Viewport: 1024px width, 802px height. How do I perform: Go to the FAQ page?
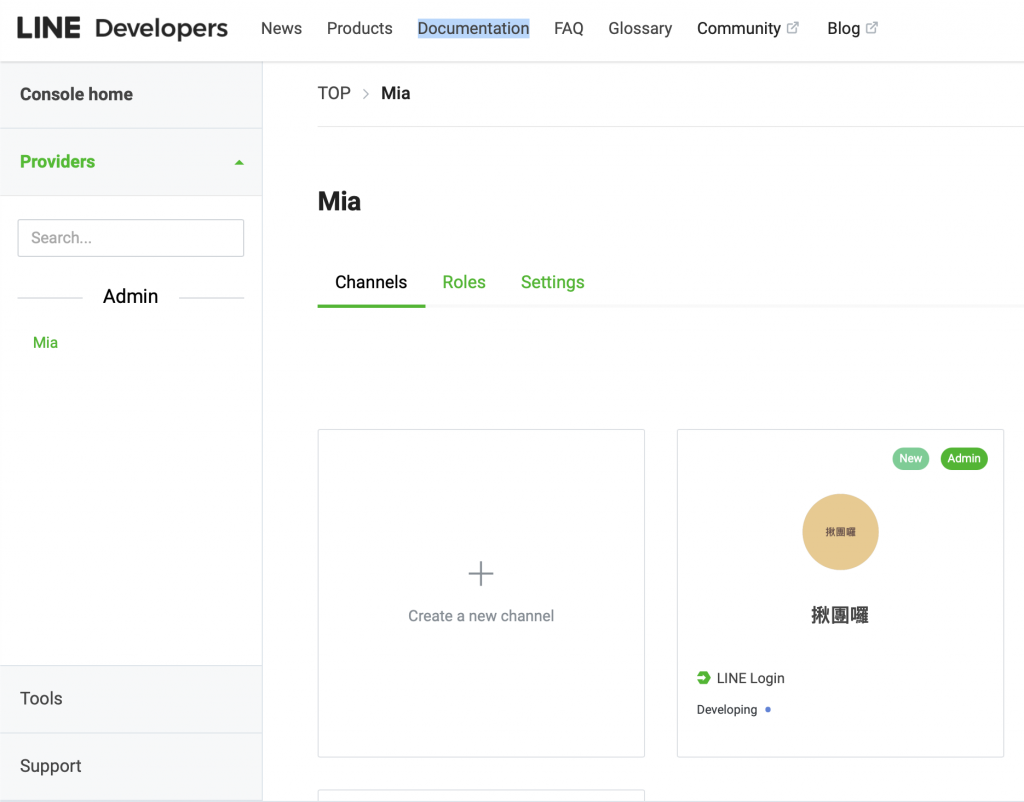(569, 28)
